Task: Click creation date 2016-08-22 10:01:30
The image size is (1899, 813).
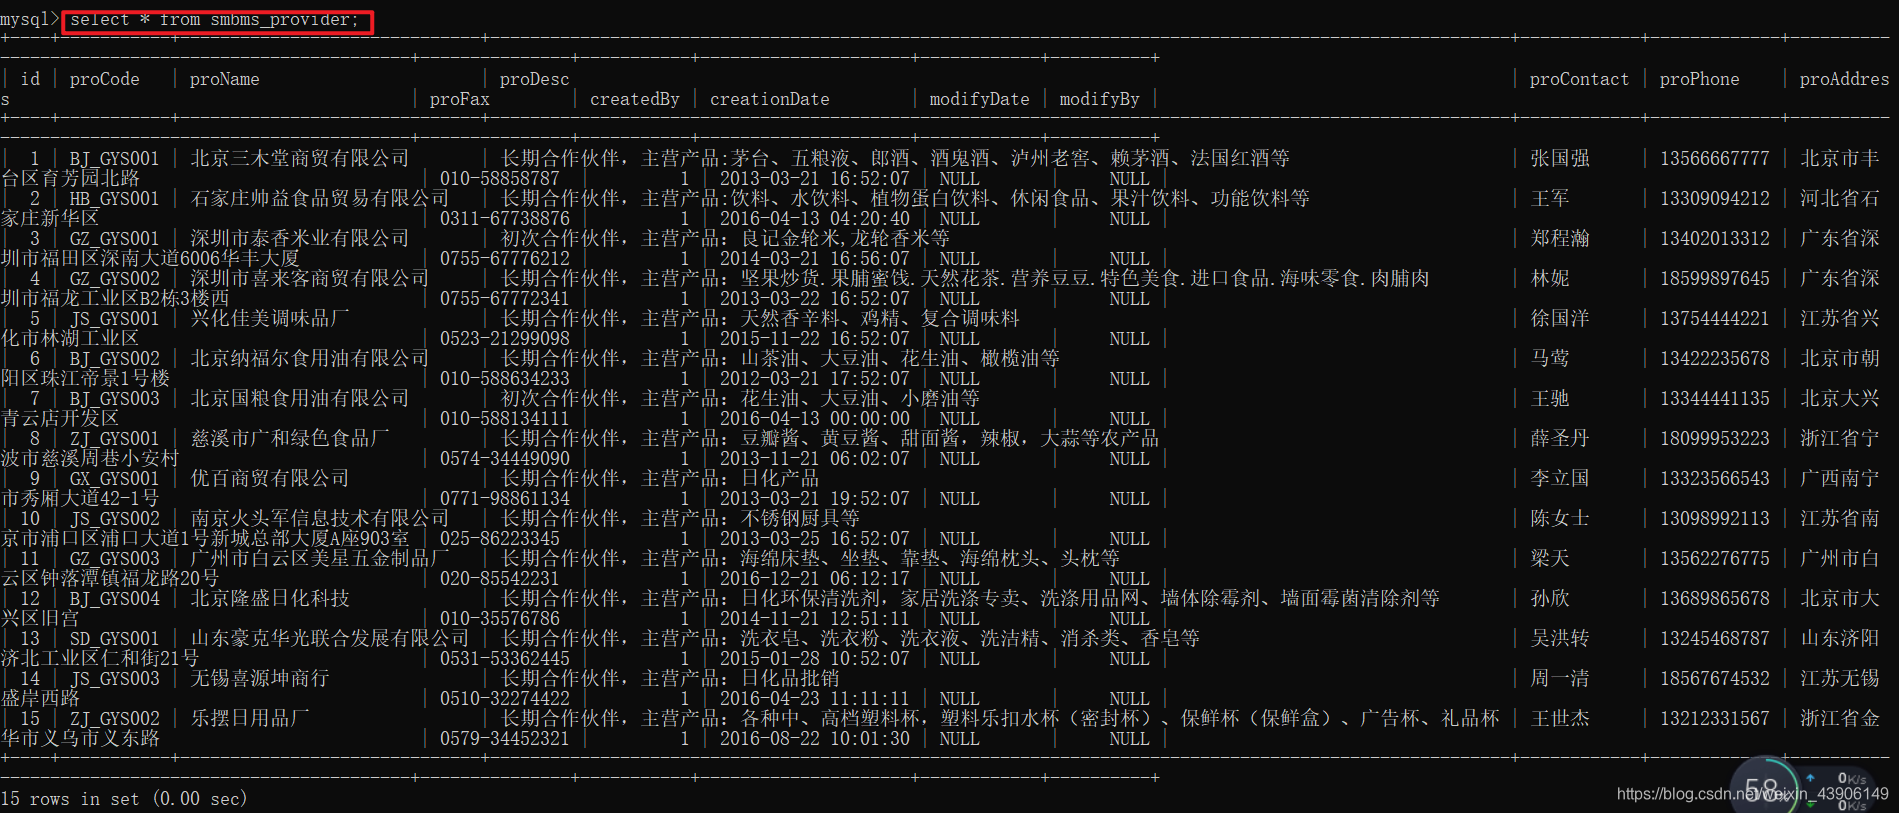Action: click(x=815, y=739)
